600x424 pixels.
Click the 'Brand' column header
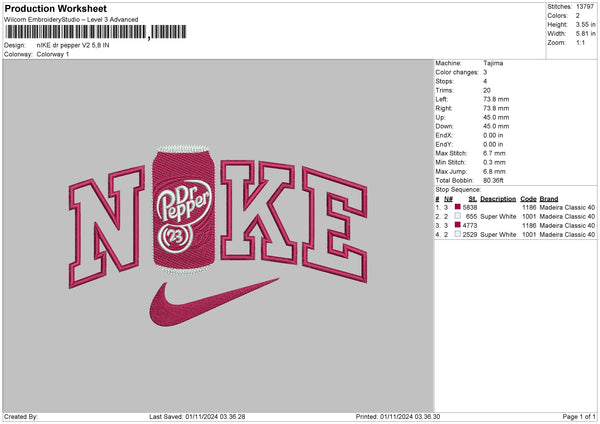[549, 199]
